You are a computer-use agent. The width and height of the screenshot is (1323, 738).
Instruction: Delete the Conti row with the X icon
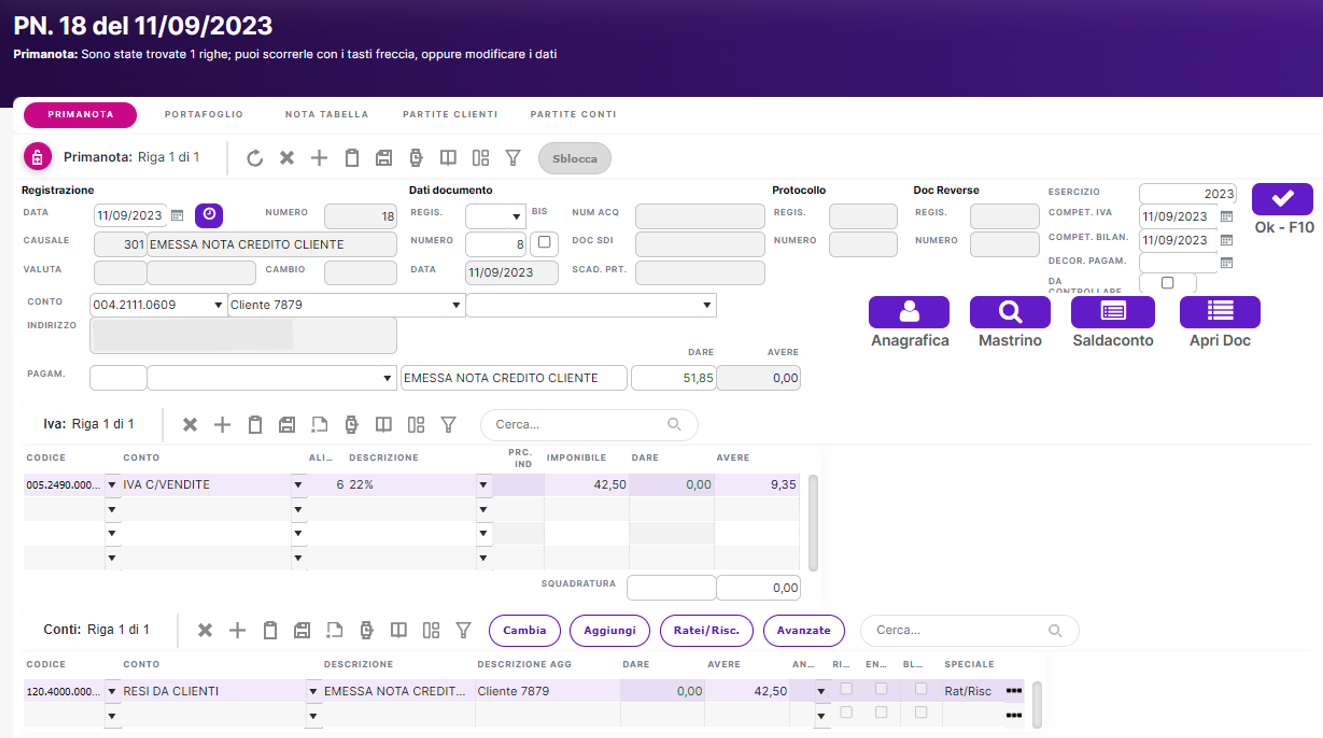pos(205,630)
